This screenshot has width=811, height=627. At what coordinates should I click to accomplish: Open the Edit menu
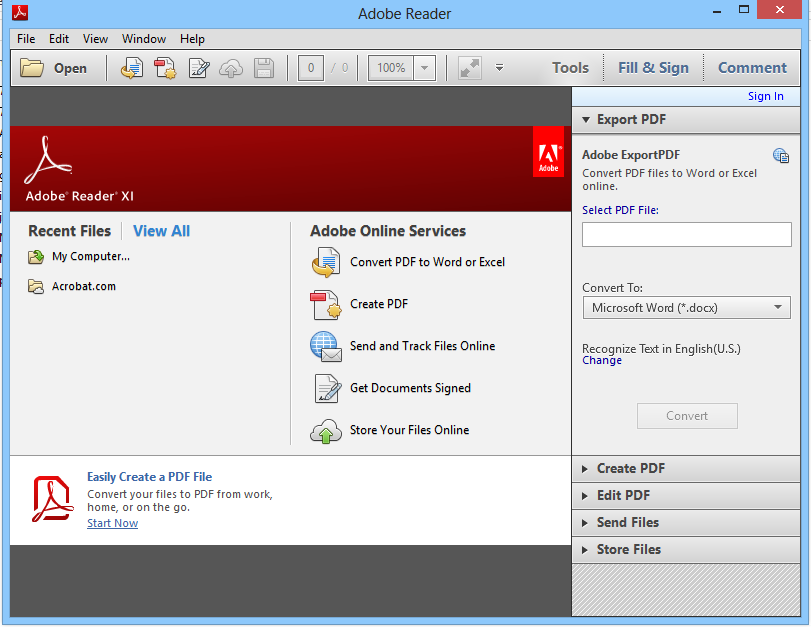59,39
